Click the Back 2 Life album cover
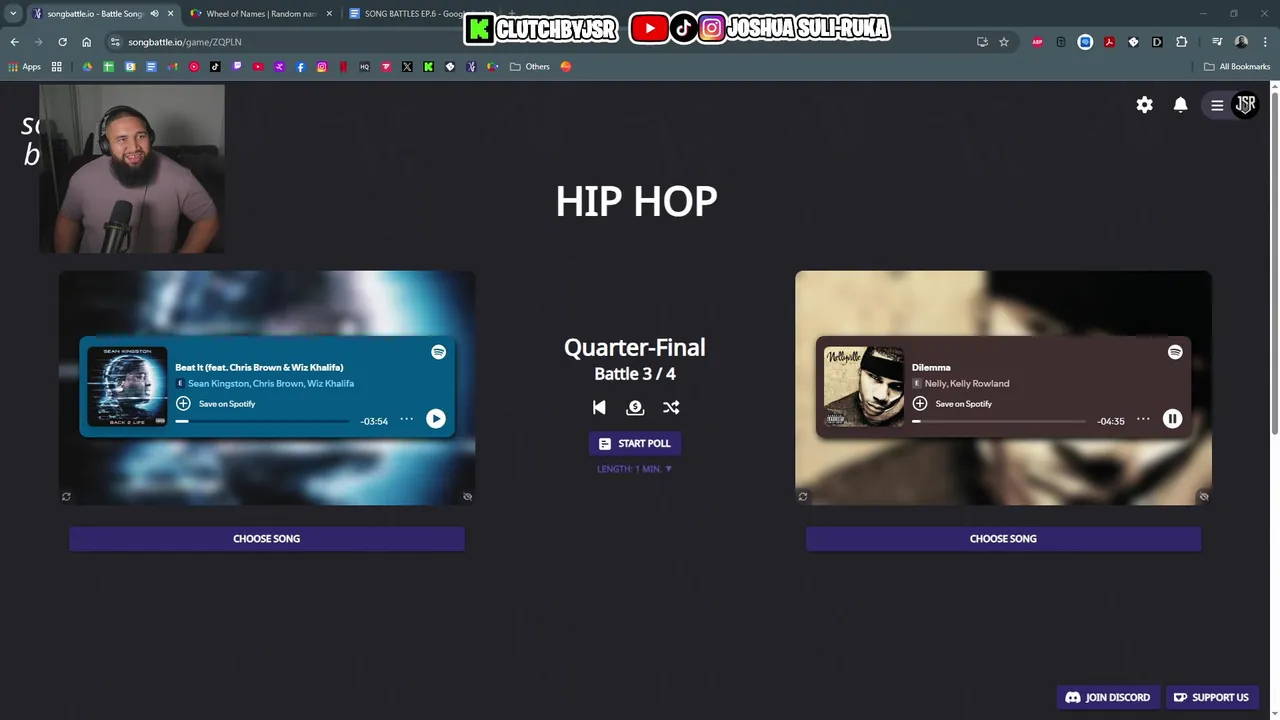The image size is (1280, 720). [127, 387]
